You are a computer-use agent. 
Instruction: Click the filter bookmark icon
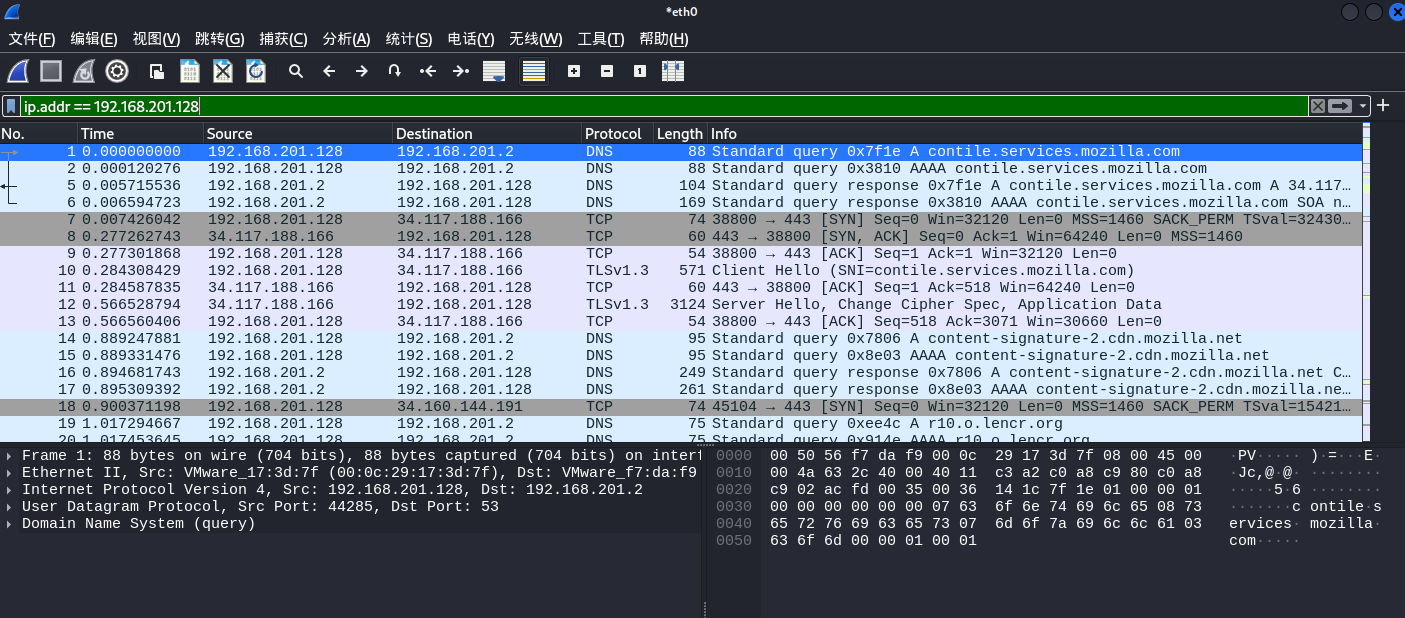[x=11, y=106]
